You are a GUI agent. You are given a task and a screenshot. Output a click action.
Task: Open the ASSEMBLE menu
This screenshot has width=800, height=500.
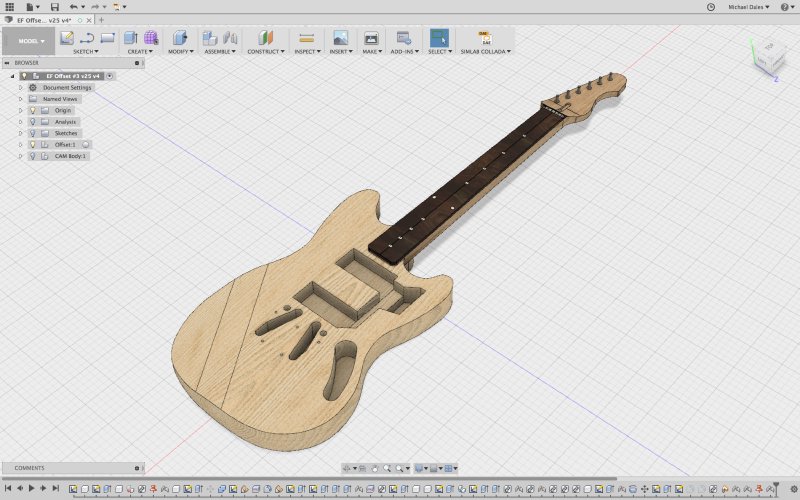coord(220,52)
